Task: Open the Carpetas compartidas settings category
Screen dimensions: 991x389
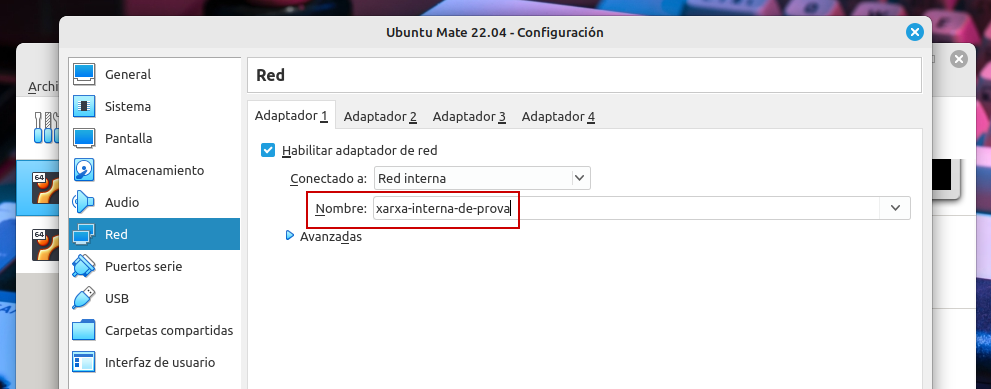Action: (x=154, y=330)
